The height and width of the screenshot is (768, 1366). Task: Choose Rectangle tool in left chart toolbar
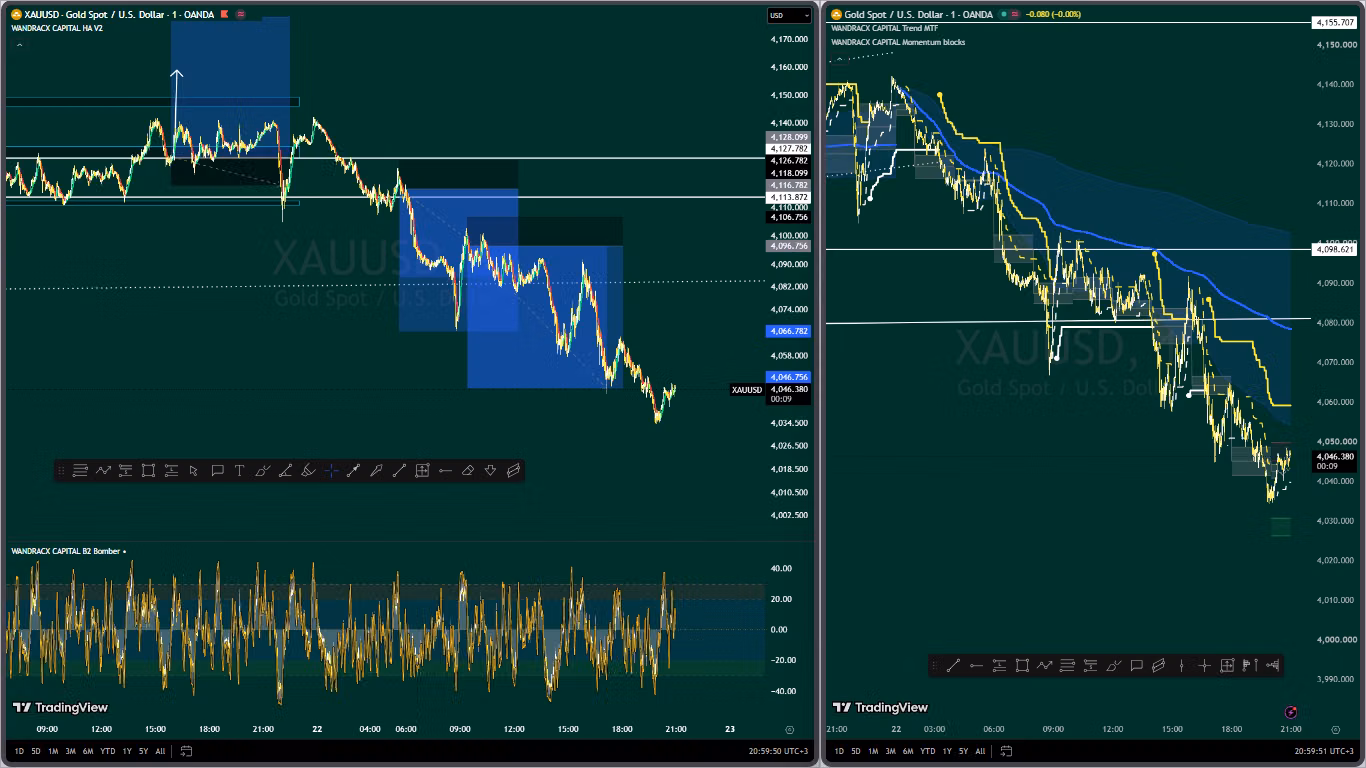tap(148, 470)
